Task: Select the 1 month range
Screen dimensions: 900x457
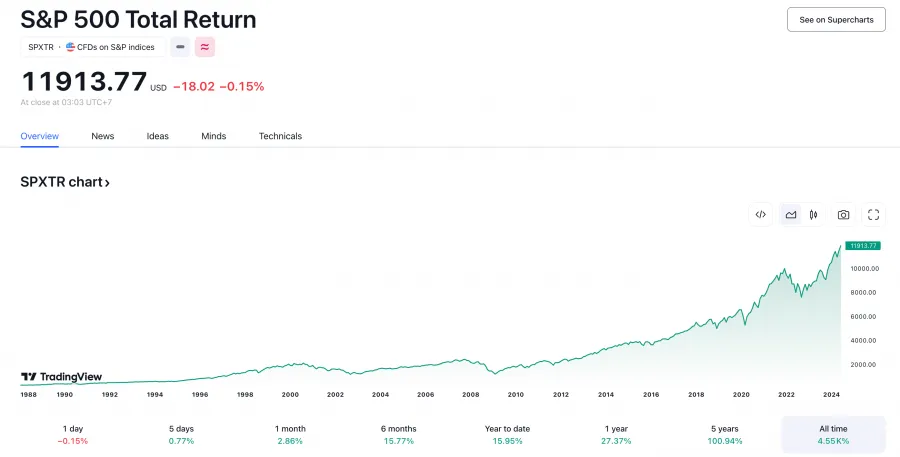Action: 290,435
